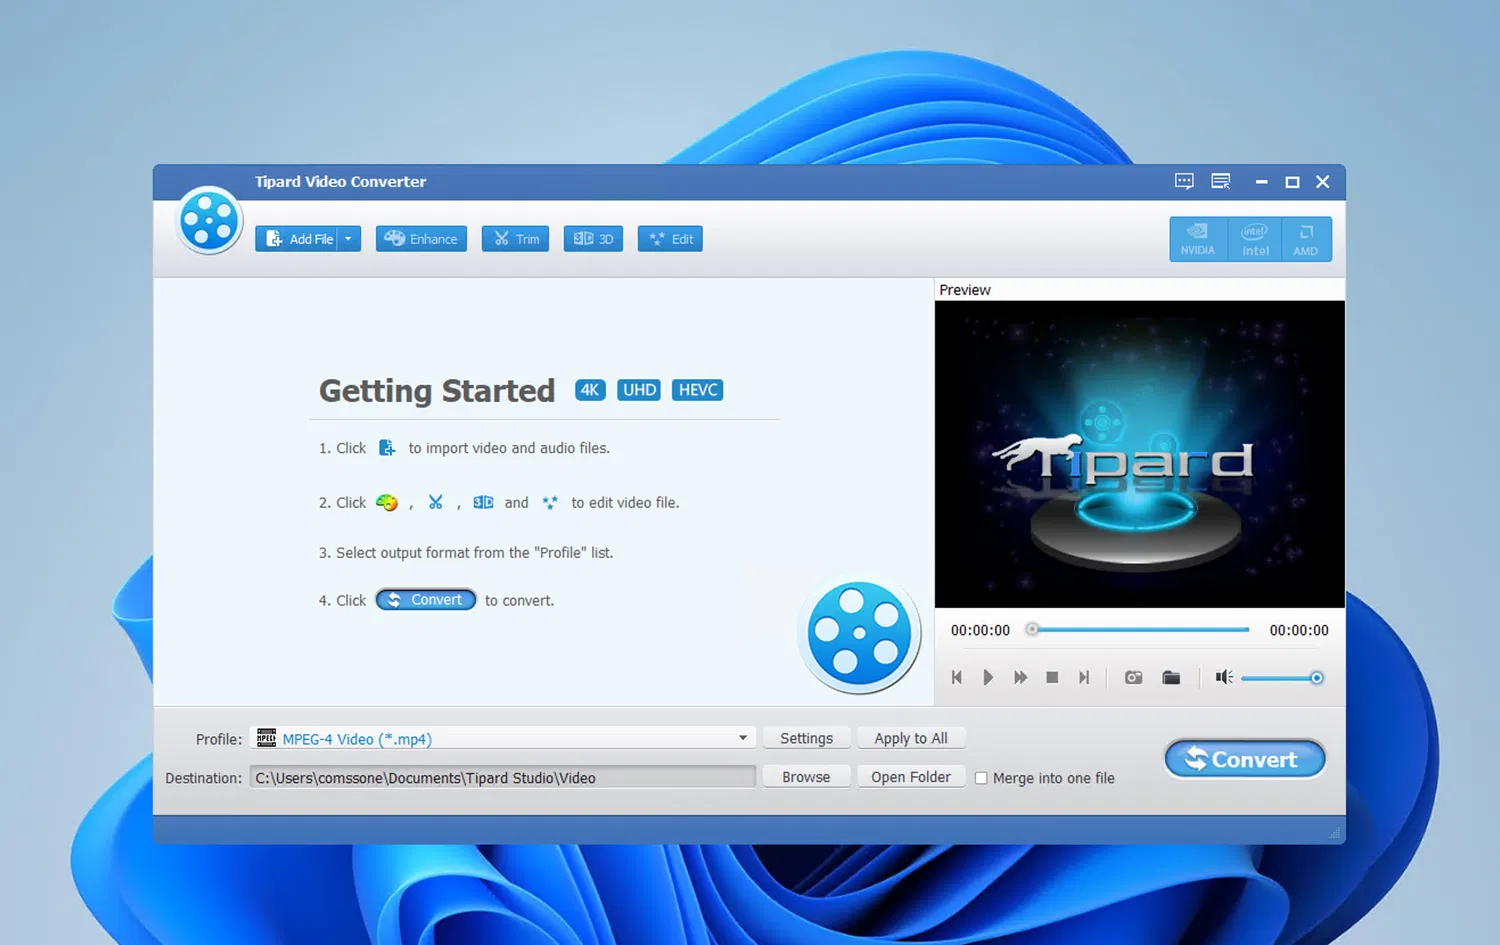The width and height of the screenshot is (1500, 945).
Task: Click the total duration 00:00:00 on the right
Action: click(x=1299, y=630)
